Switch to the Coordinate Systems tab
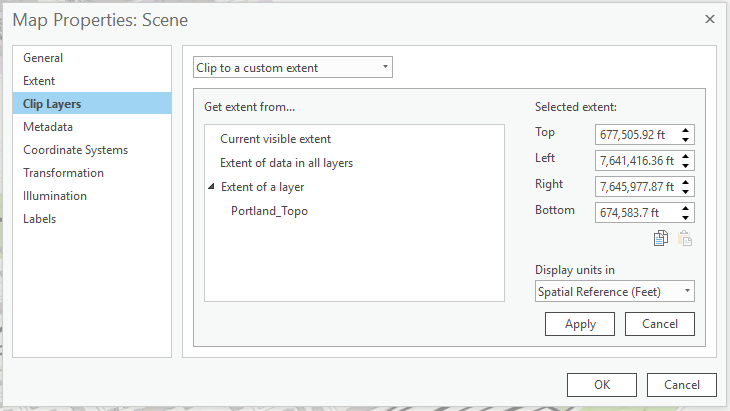730x411 pixels. pos(76,150)
